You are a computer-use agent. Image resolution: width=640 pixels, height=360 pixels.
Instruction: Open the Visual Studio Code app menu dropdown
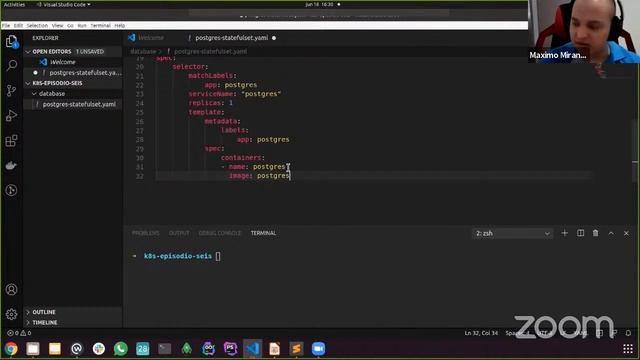pos(64,4)
